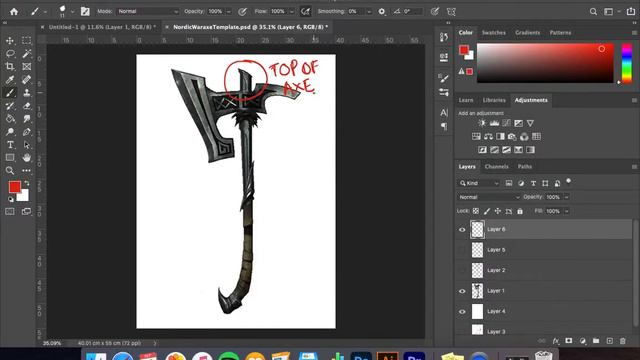
Task: Open the Search icon in options bar
Action: [x=593, y=12]
